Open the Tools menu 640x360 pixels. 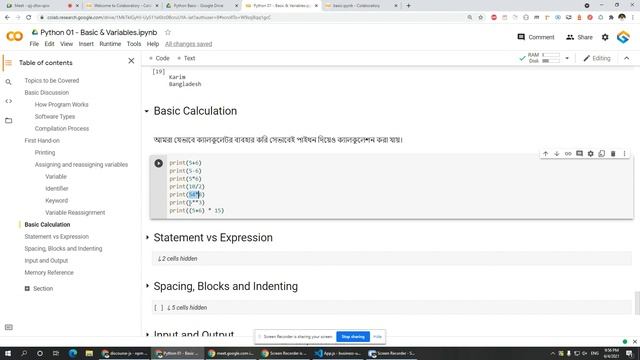pyautogui.click(x=134, y=44)
